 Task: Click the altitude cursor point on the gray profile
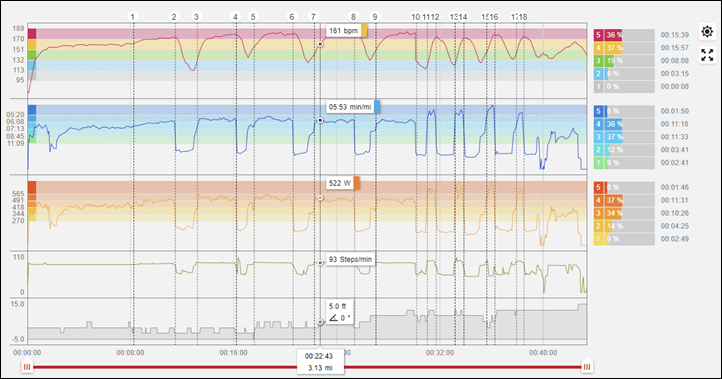point(320,322)
